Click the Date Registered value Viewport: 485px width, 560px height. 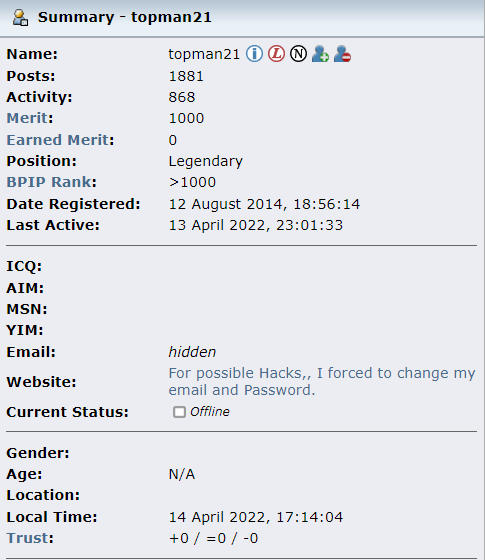click(x=264, y=204)
